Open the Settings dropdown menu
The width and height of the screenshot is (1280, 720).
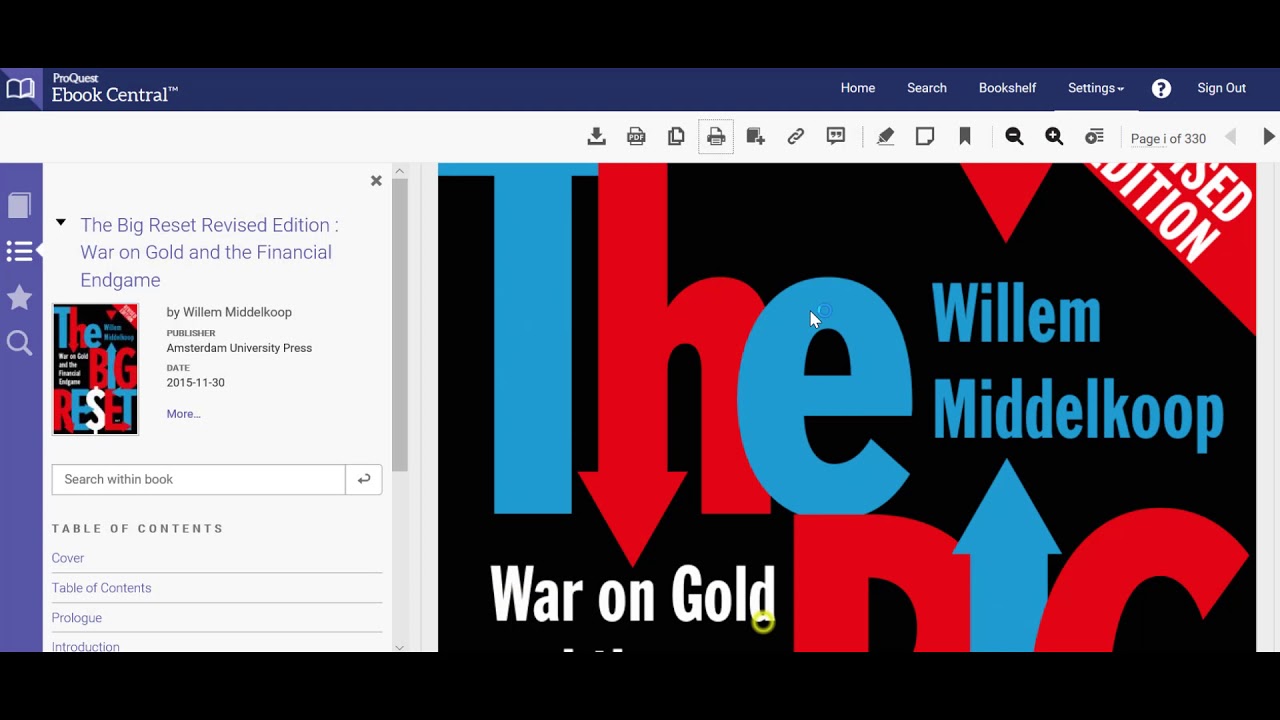pyautogui.click(x=1096, y=88)
